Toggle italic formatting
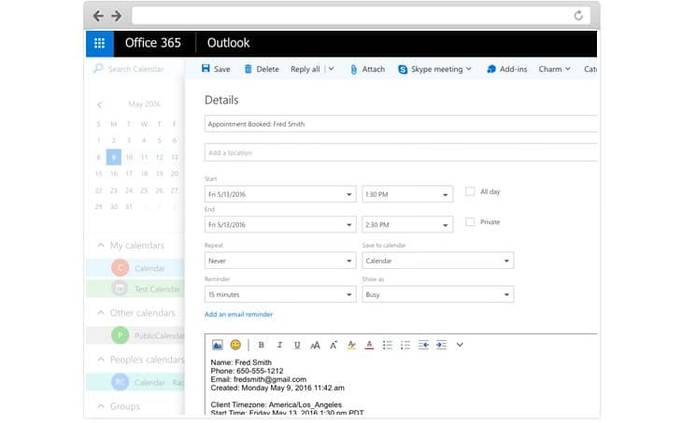Viewport: 682px width, 423px height. coord(279,345)
